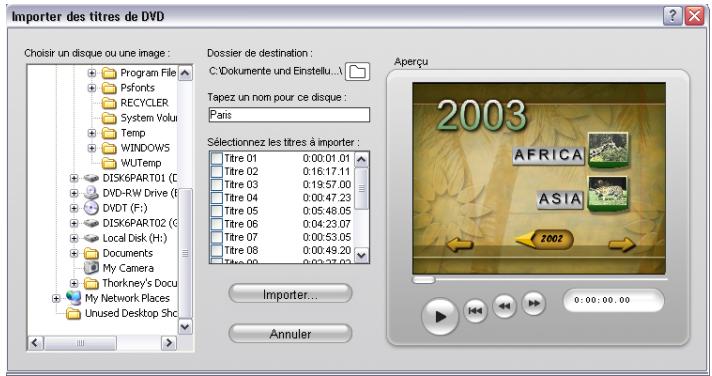Expand the My Network Places node
The image size is (712, 376).
[x=56, y=298]
